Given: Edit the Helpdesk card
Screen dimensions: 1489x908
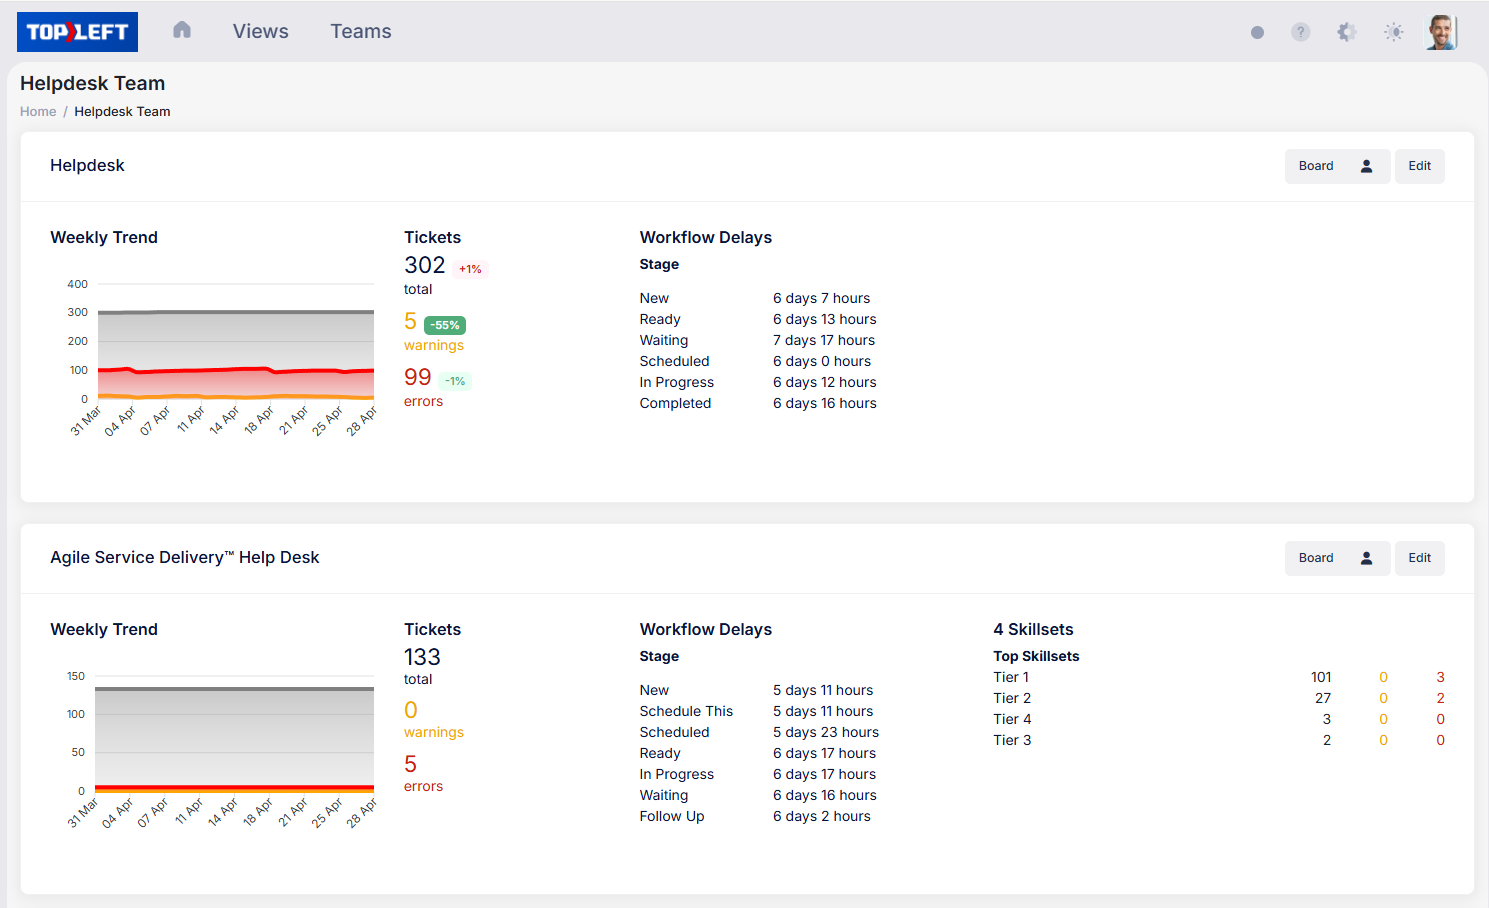Looking at the screenshot, I should (1420, 166).
